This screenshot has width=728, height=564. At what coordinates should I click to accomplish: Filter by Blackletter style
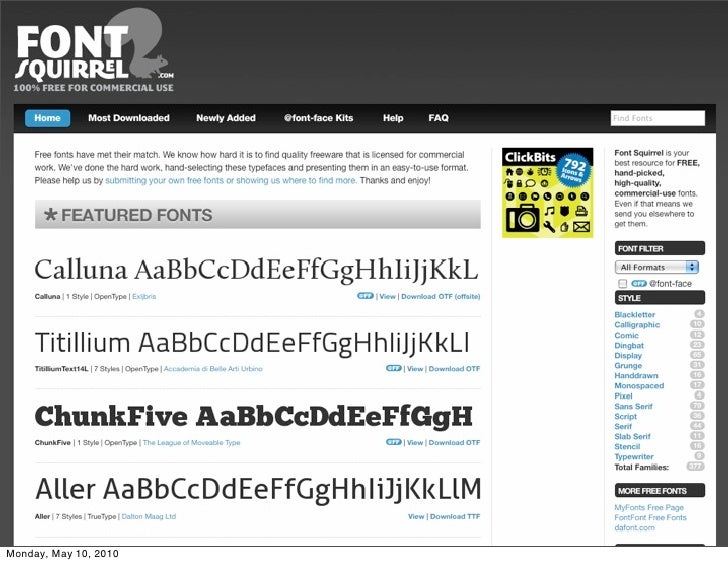[634, 314]
